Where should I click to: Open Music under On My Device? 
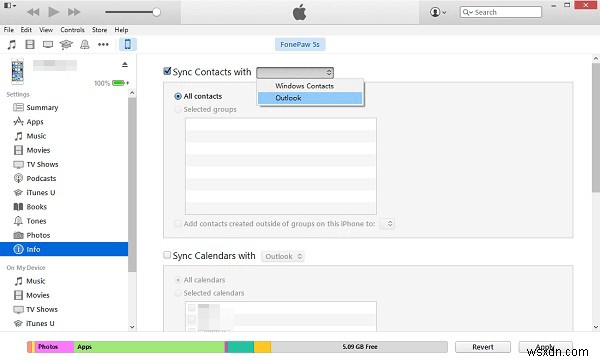(36, 281)
